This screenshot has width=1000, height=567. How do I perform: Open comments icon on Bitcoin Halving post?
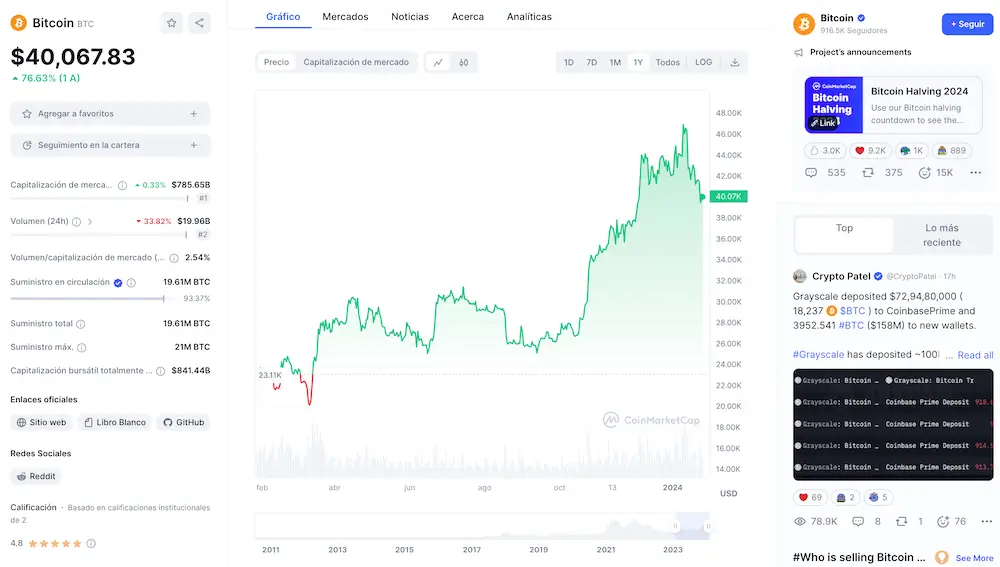(x=811, y=173)
